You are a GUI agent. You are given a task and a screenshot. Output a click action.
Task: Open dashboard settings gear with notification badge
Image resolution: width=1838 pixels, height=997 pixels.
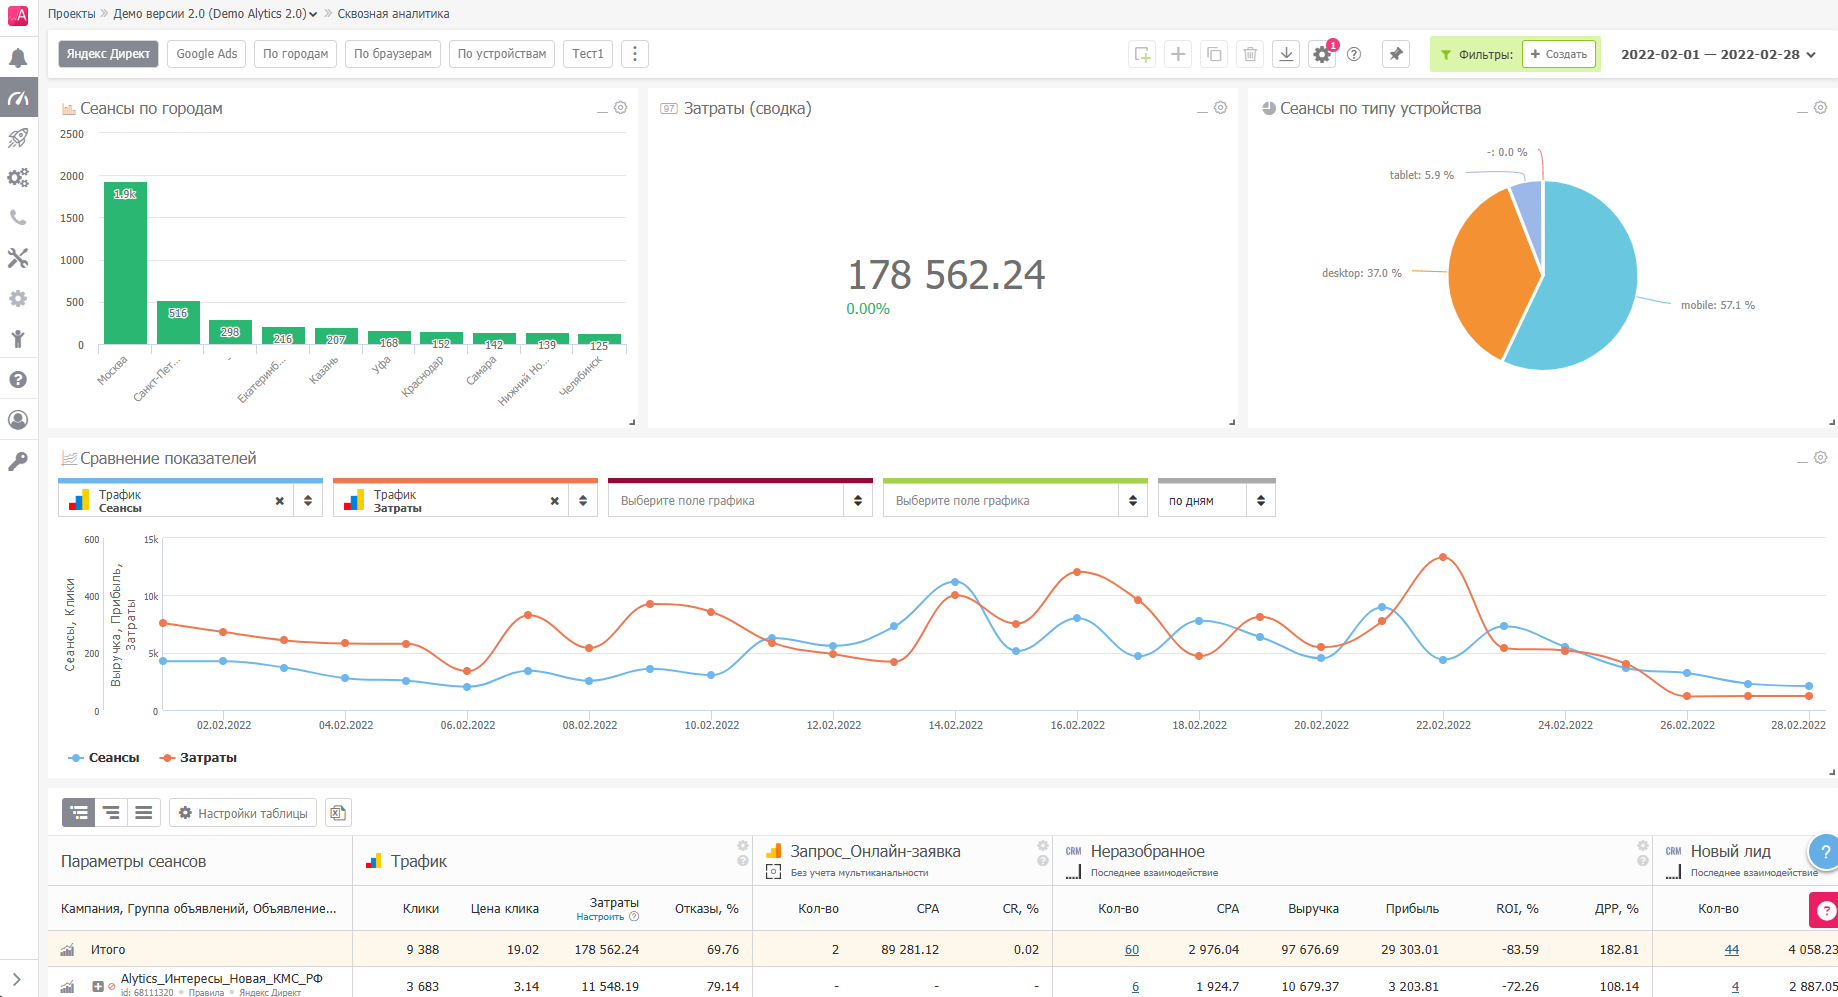[1322, 54]
